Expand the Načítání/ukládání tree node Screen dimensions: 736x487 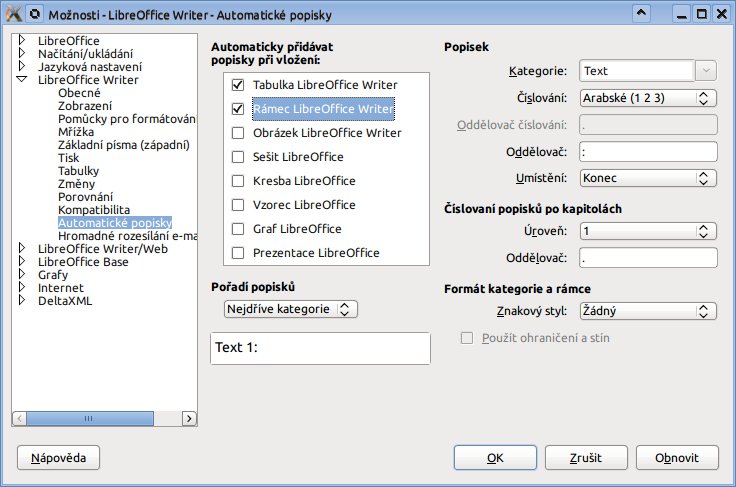[22, 53]
